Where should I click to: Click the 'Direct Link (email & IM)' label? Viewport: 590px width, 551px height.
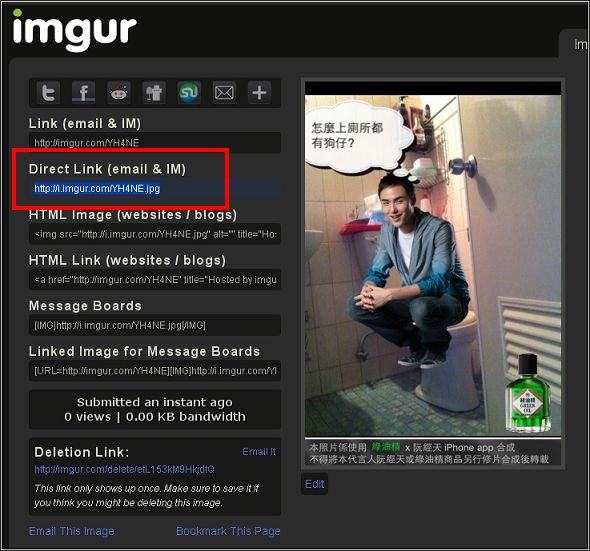pos(107,169)
